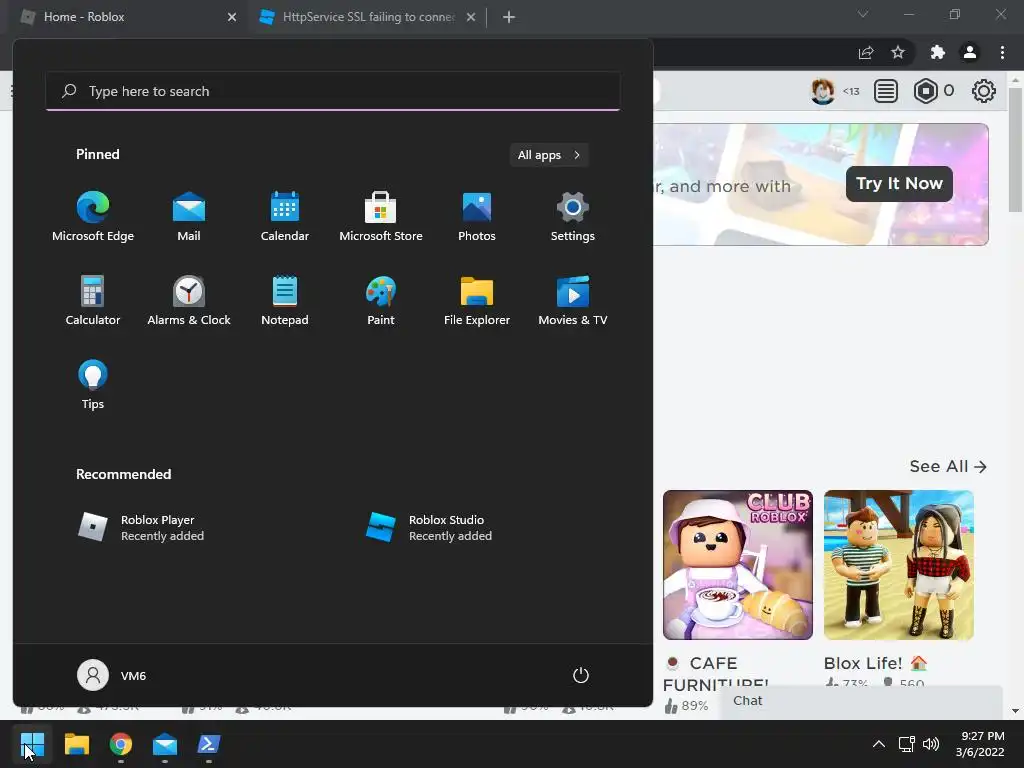The width and height of the screenshot is (1024, 768).
Task: Close the HttpService SSL tab
Action: tap(471, 17)
